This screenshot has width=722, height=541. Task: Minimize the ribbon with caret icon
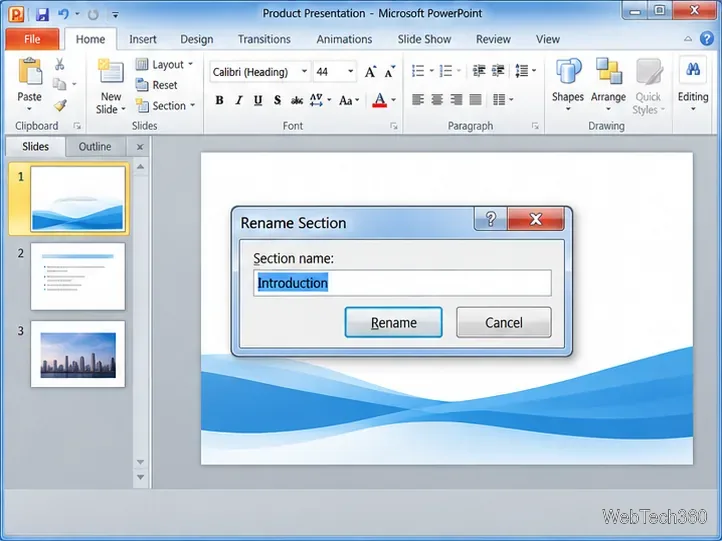coord(688,39)
